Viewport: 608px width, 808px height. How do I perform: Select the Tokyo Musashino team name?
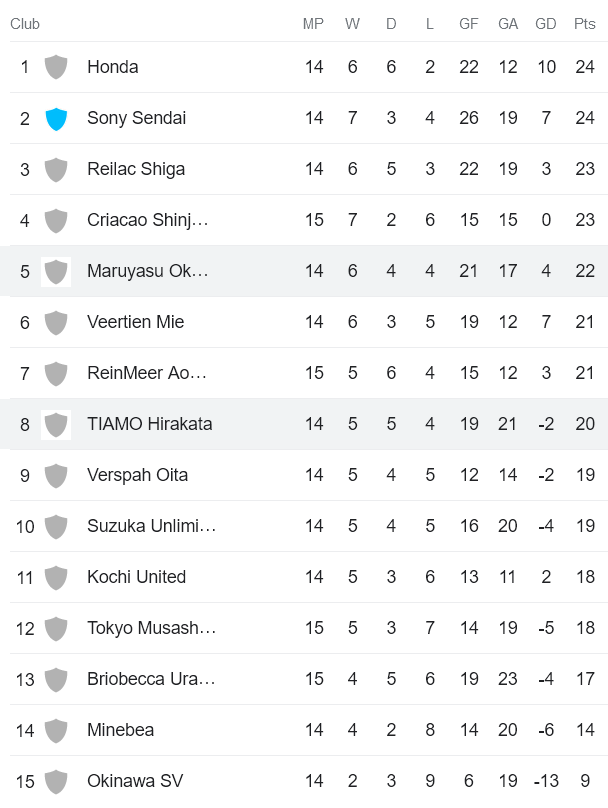(x=151, y=628)
